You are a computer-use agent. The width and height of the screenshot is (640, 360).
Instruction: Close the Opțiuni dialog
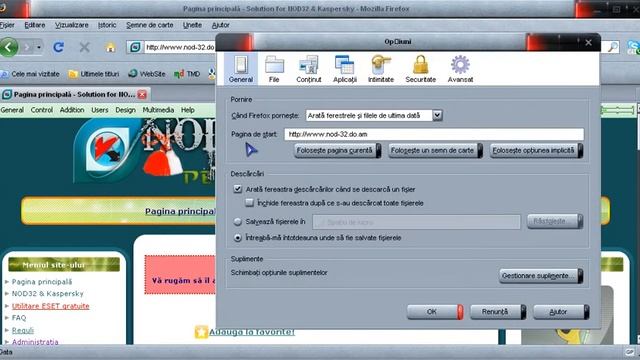click(588, 42)
